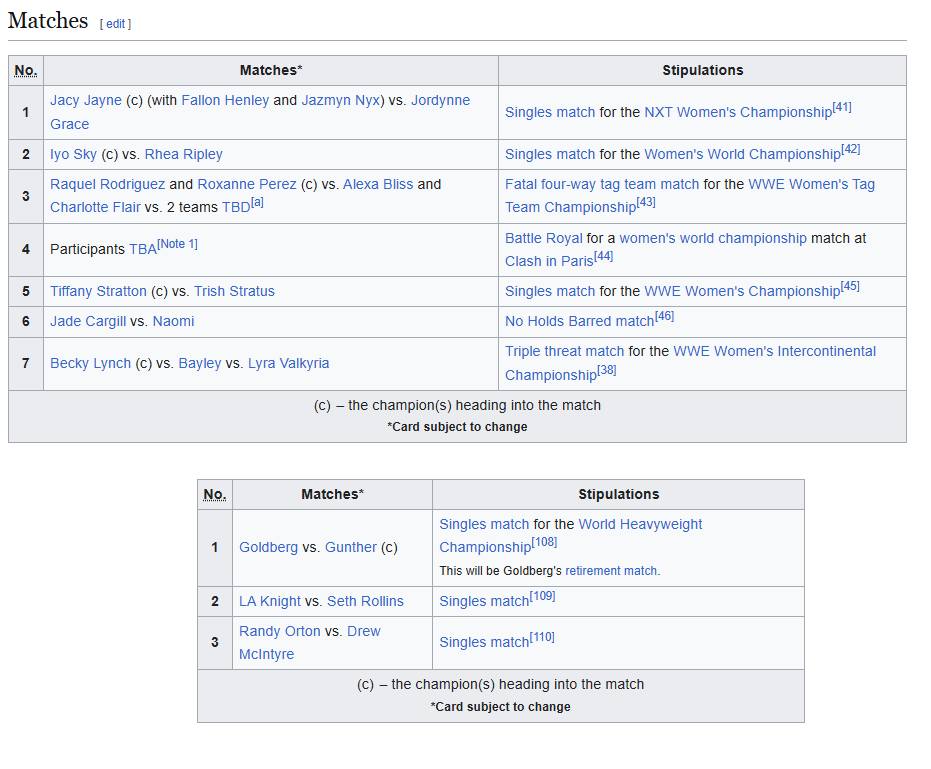The height and width of the screenshot is (769, 931).
Task: Open the Randy Orton link
Action: pos(280,631)
